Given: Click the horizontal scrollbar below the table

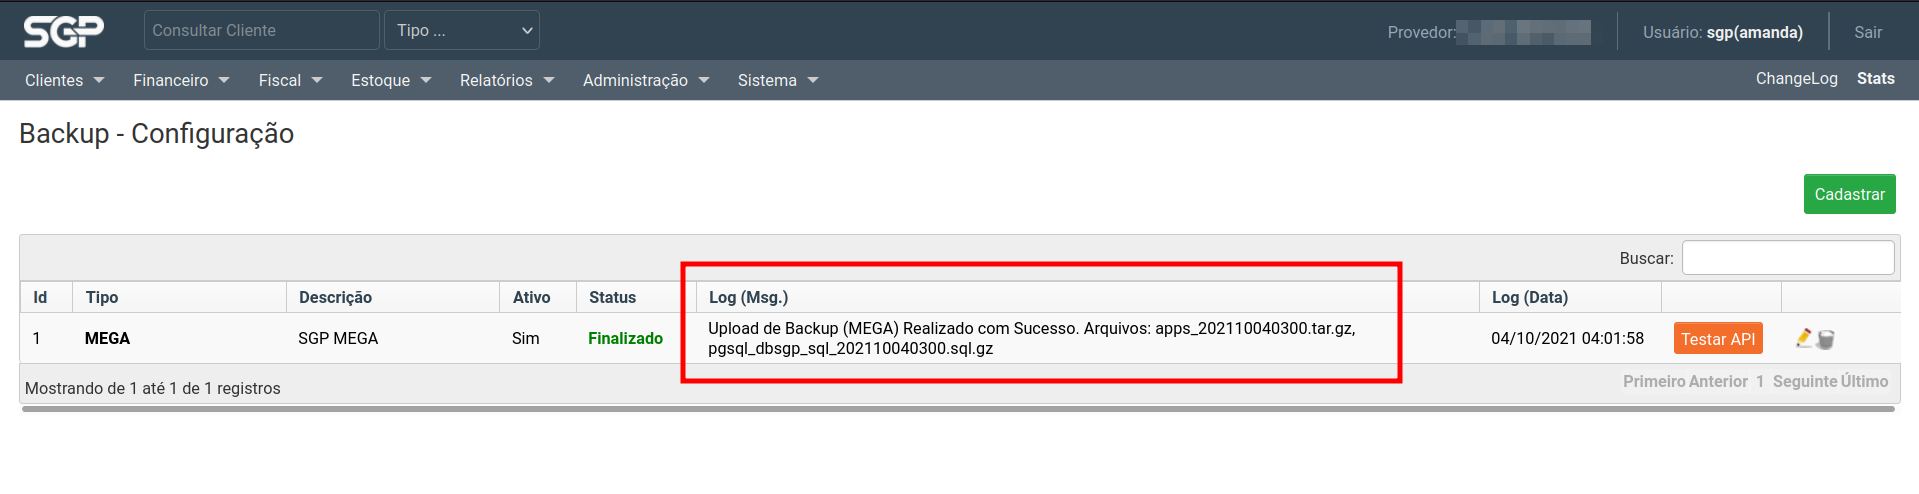Looking at the screenshot, I should point(958,408).
